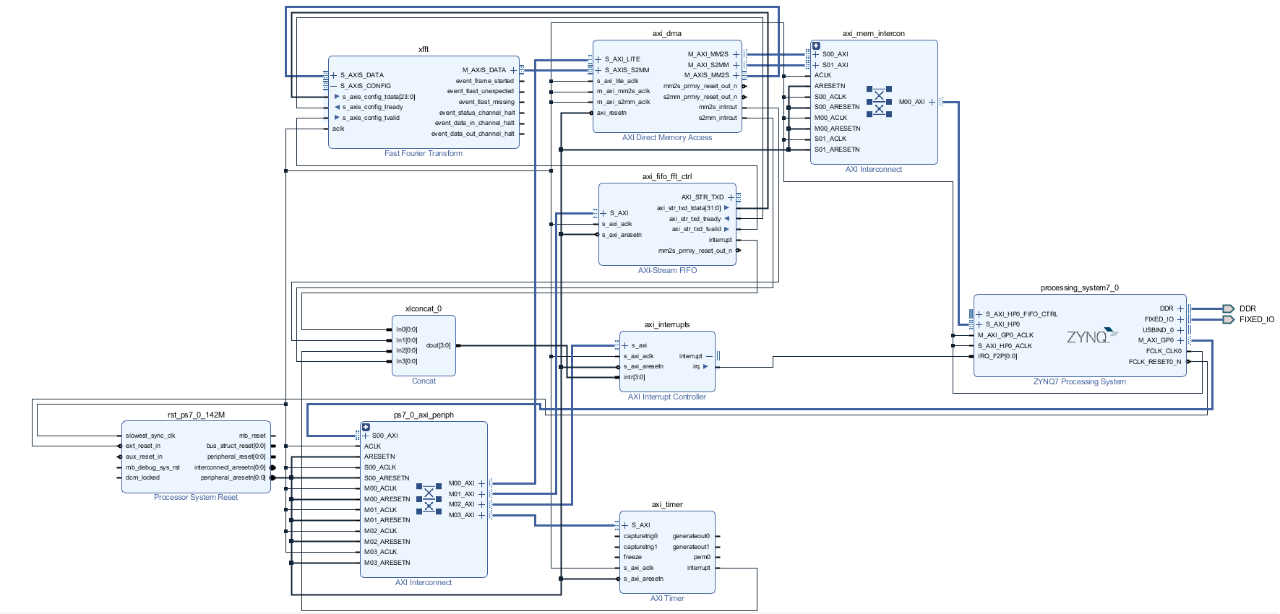Expand AXI_STR_TXD interface on axi_fifo_fft_ctrl
The width and height of the screenshot is (1280, 614).
pyautogui.click(x=731, y=197)
